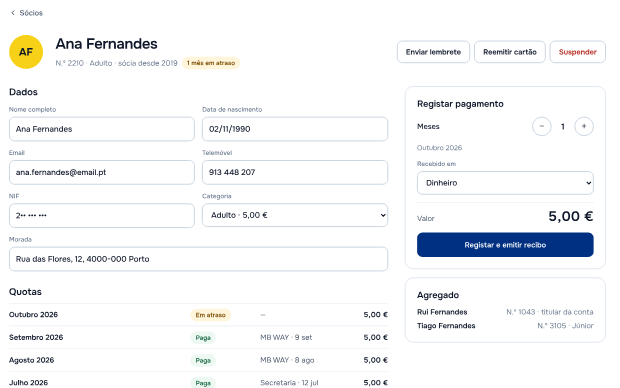Suspend member with Suspender button
The height and width of the screenshot is (388, 620).
(x=577, y=52)
